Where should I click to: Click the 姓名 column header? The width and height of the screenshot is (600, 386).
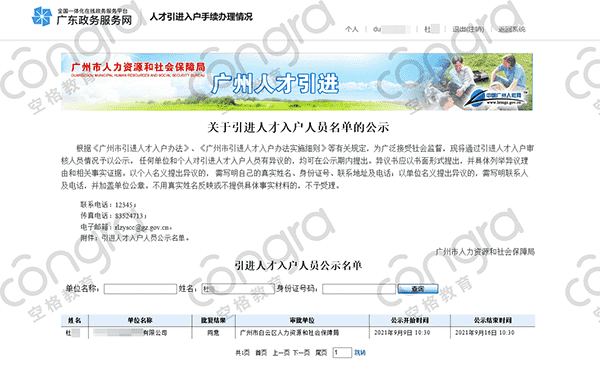pos(75,320)
